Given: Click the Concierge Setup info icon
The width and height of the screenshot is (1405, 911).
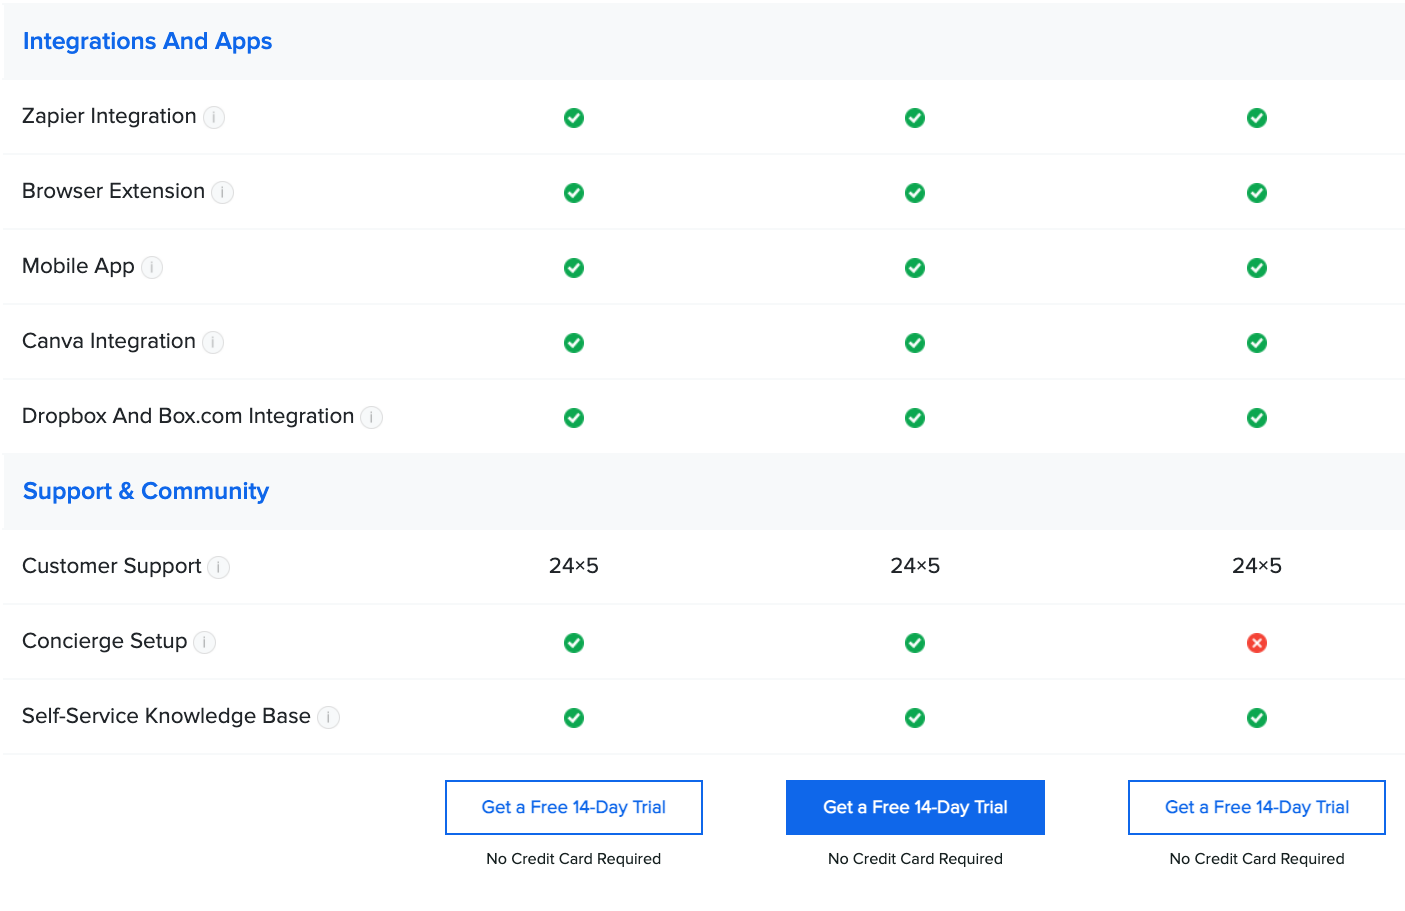Looking at the screenshot, I should pyautogui.click(x=204, y=643).
